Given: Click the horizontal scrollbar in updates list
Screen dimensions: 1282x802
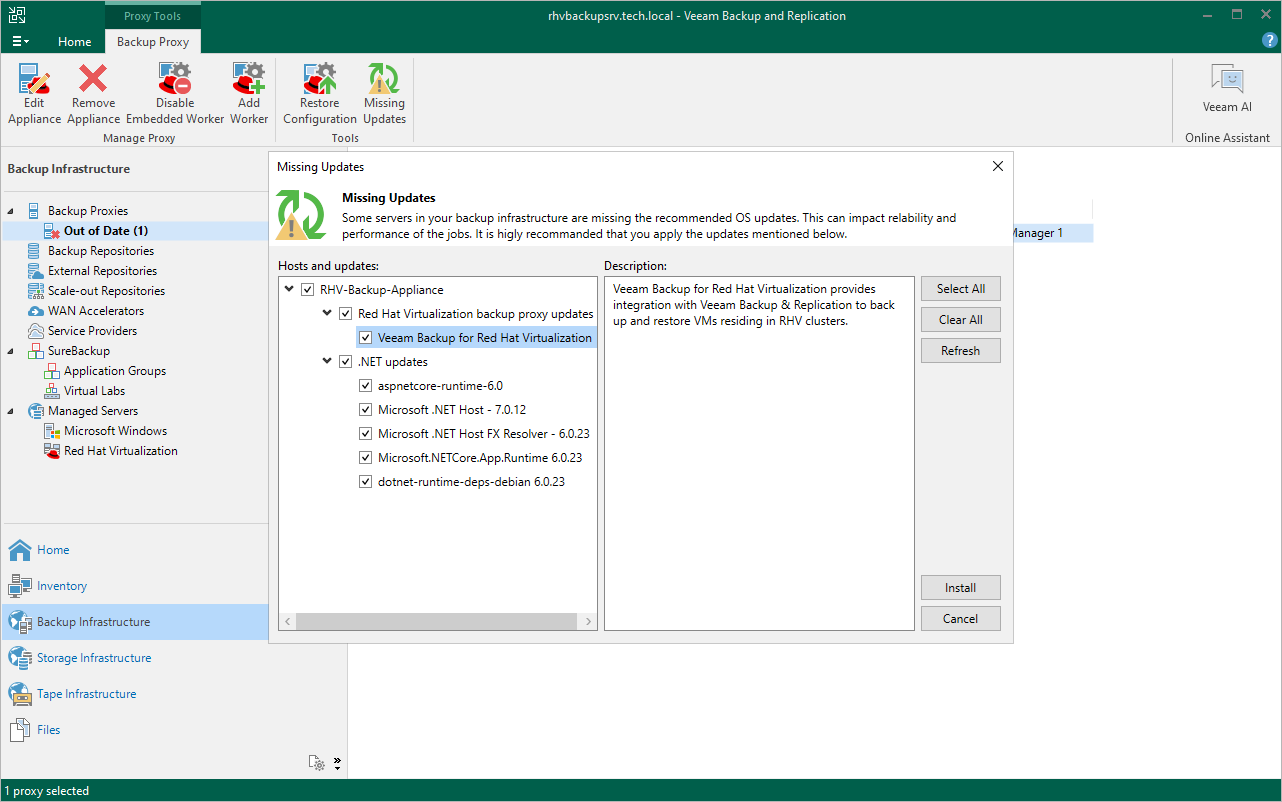Looking at the screenshot, I should click(x=438, y=622).
